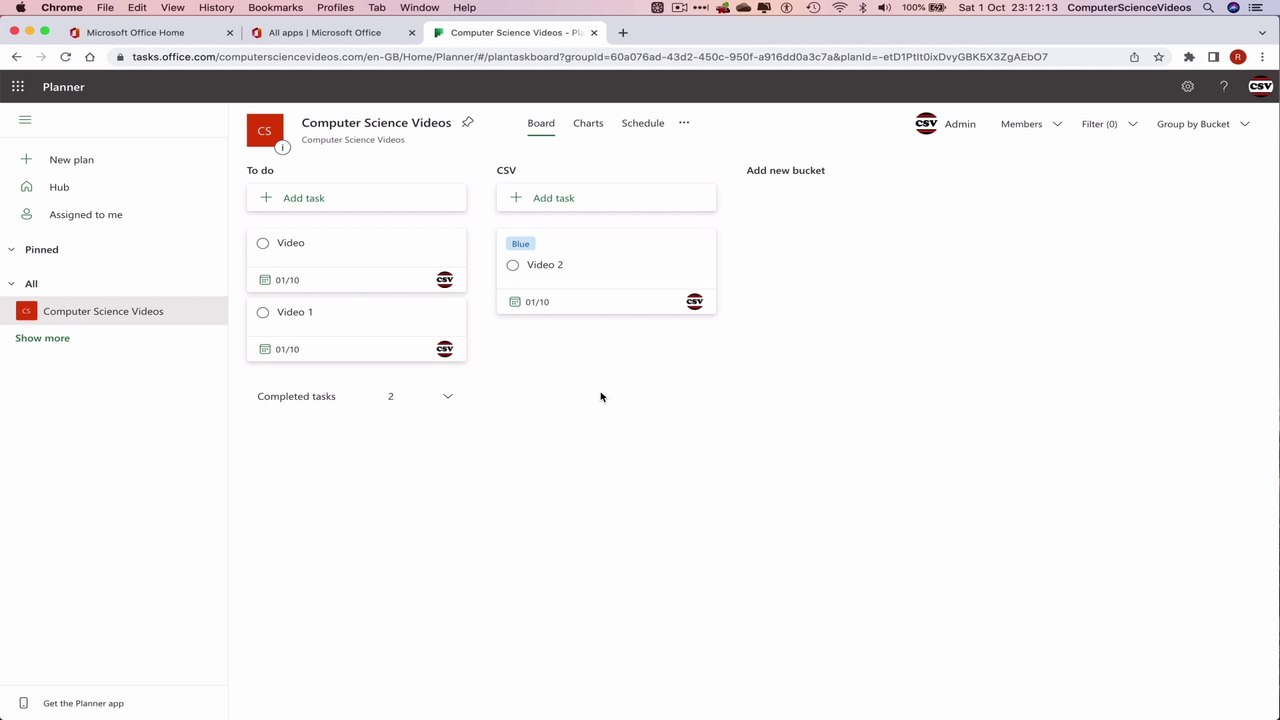This screenshot has width=1280, height=720.
Task: Open plan info icon under CS logo
Action: [282, 147]
